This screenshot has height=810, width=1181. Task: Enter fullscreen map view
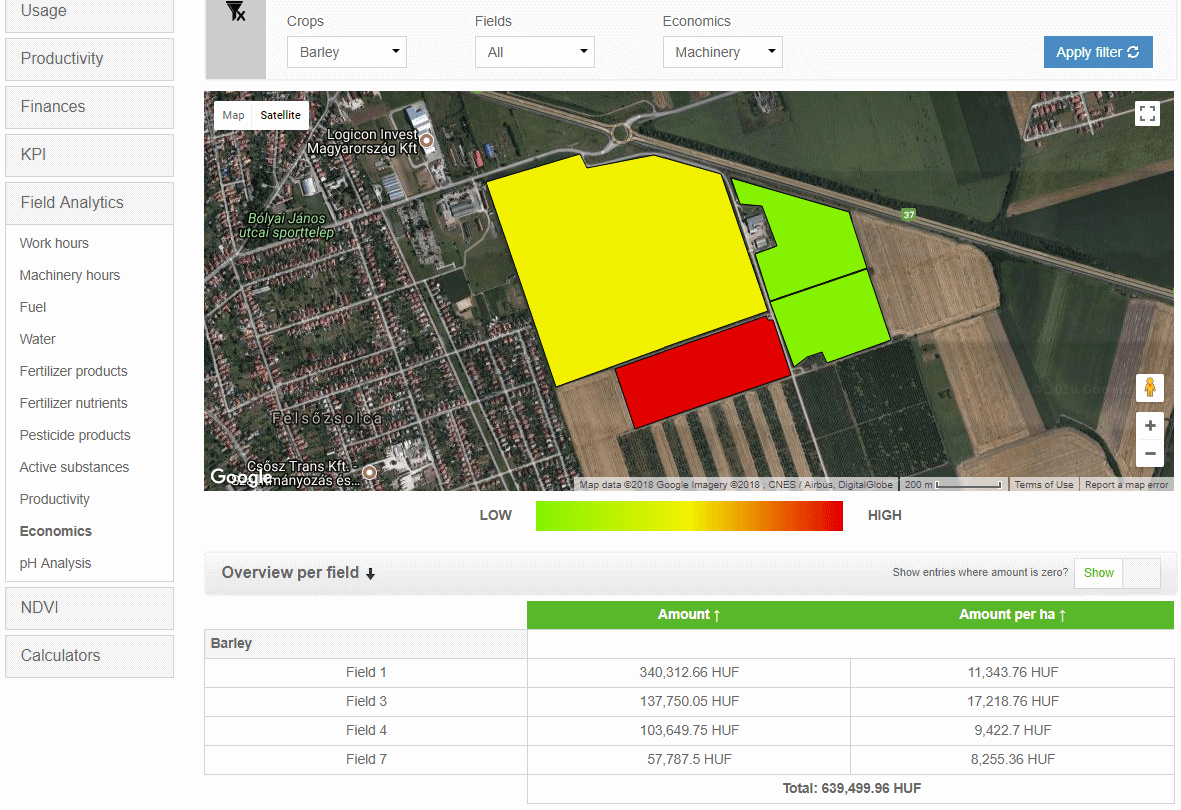(x=1147, y=114)
